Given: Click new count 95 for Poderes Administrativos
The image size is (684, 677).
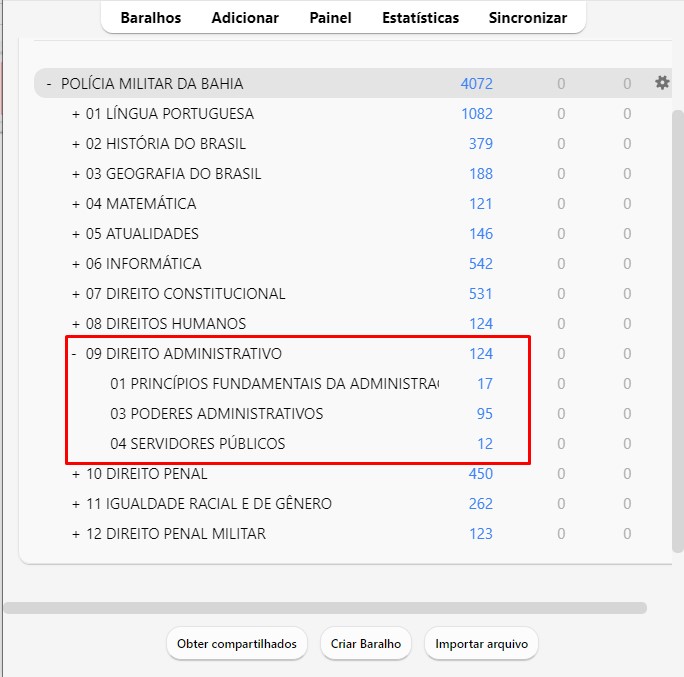Looking at the screenshot, I should tap(485, 414).
